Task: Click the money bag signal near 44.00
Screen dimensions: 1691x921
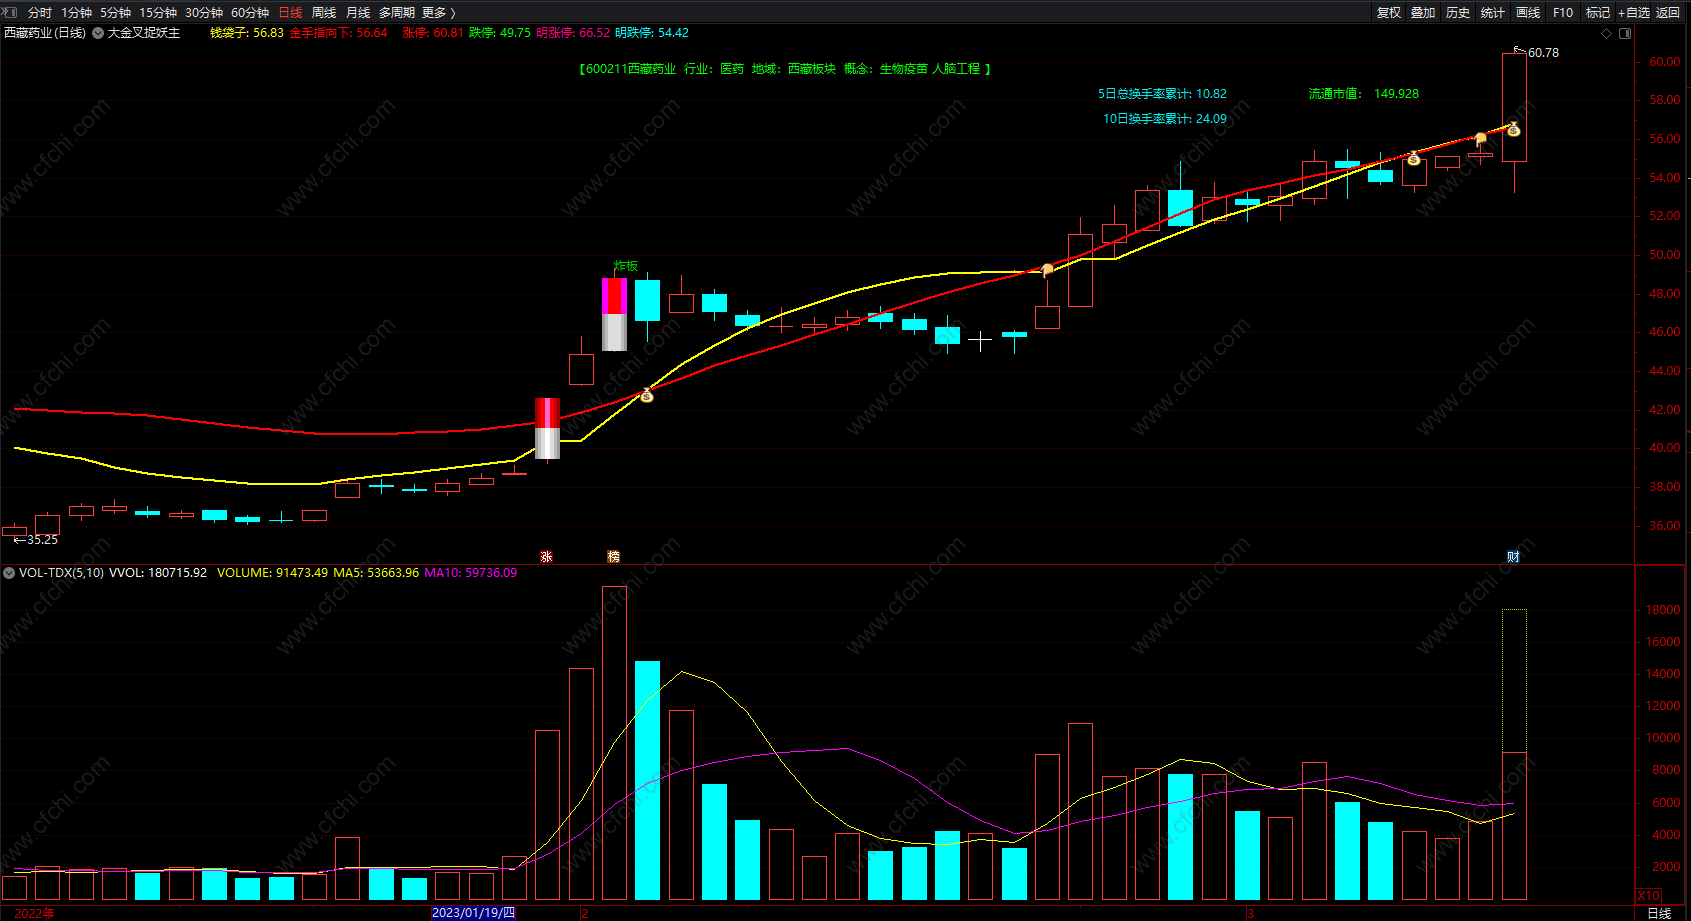Action: [x=647, y=396]
